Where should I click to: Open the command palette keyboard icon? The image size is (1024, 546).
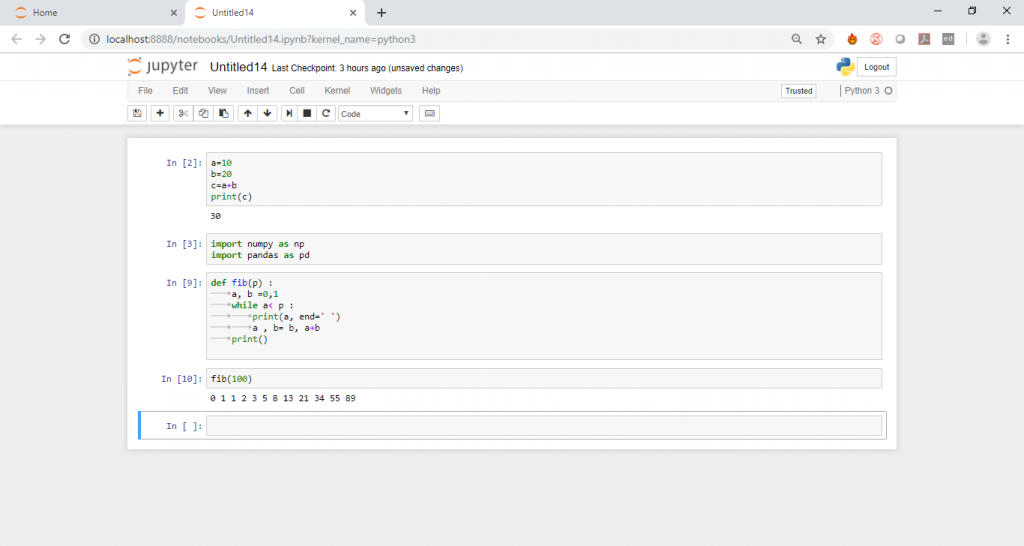430,114
